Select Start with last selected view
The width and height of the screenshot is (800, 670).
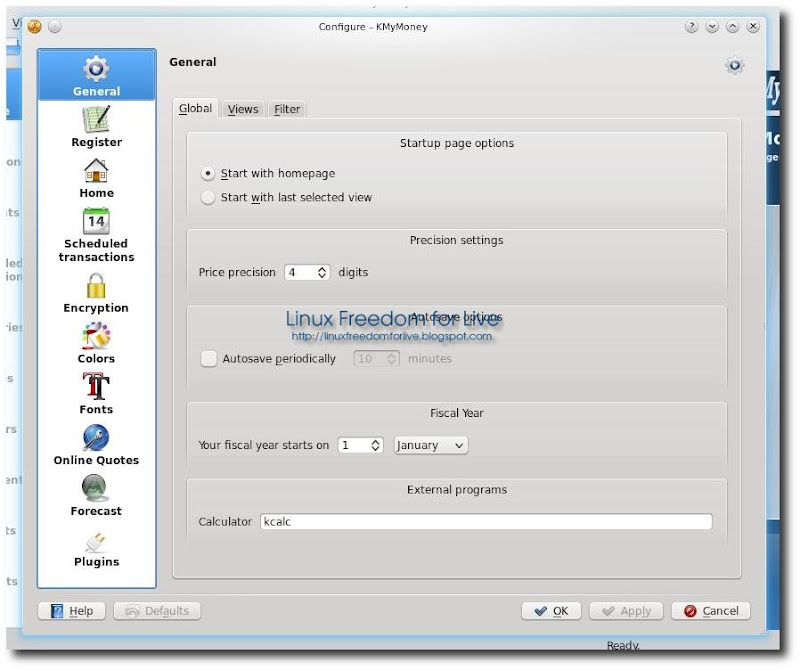click(287, 197)
